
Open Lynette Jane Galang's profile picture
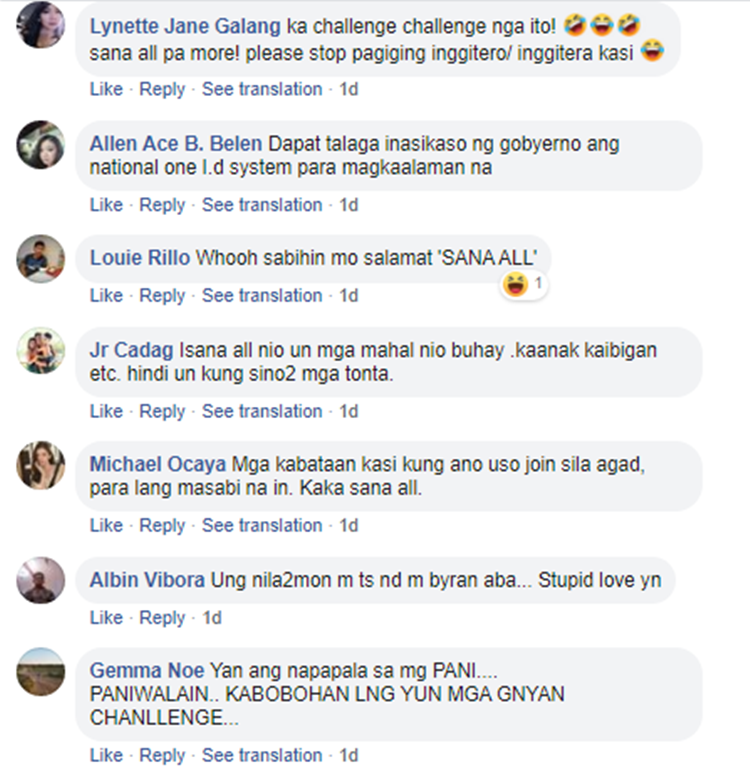click(41, 24)
